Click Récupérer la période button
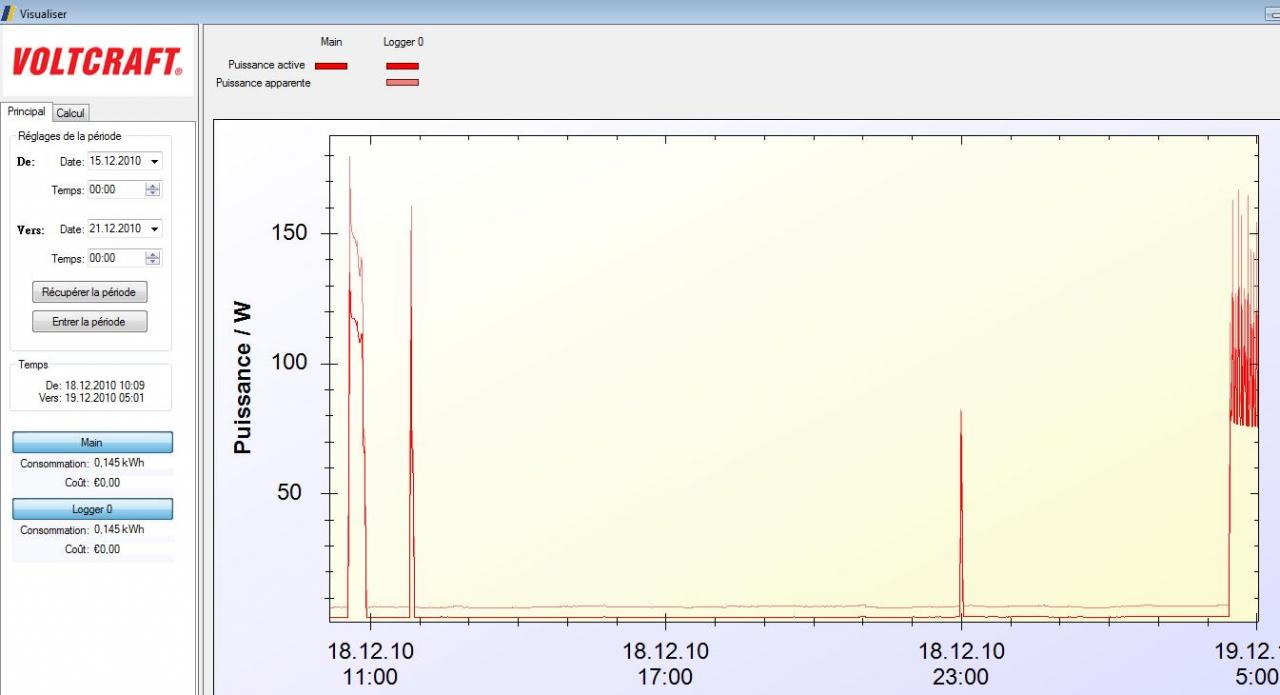Image resolution: width=1280 pixels, height=695 pixels. point(90,292)
